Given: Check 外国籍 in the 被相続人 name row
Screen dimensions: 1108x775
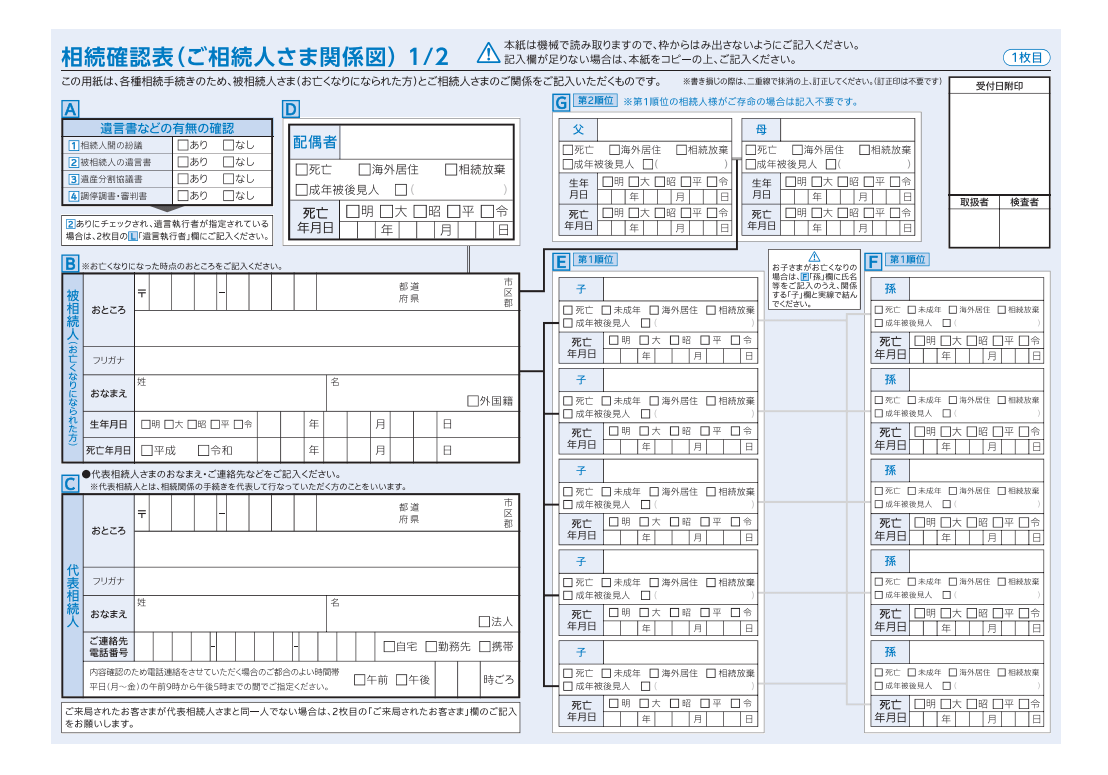Looking at the screenshot, I should 473,401.
